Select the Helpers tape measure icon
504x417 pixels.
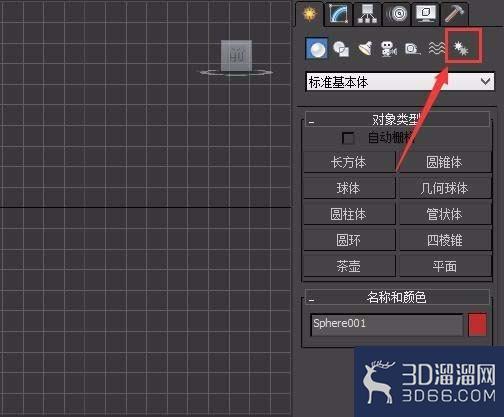click(412, 49)
